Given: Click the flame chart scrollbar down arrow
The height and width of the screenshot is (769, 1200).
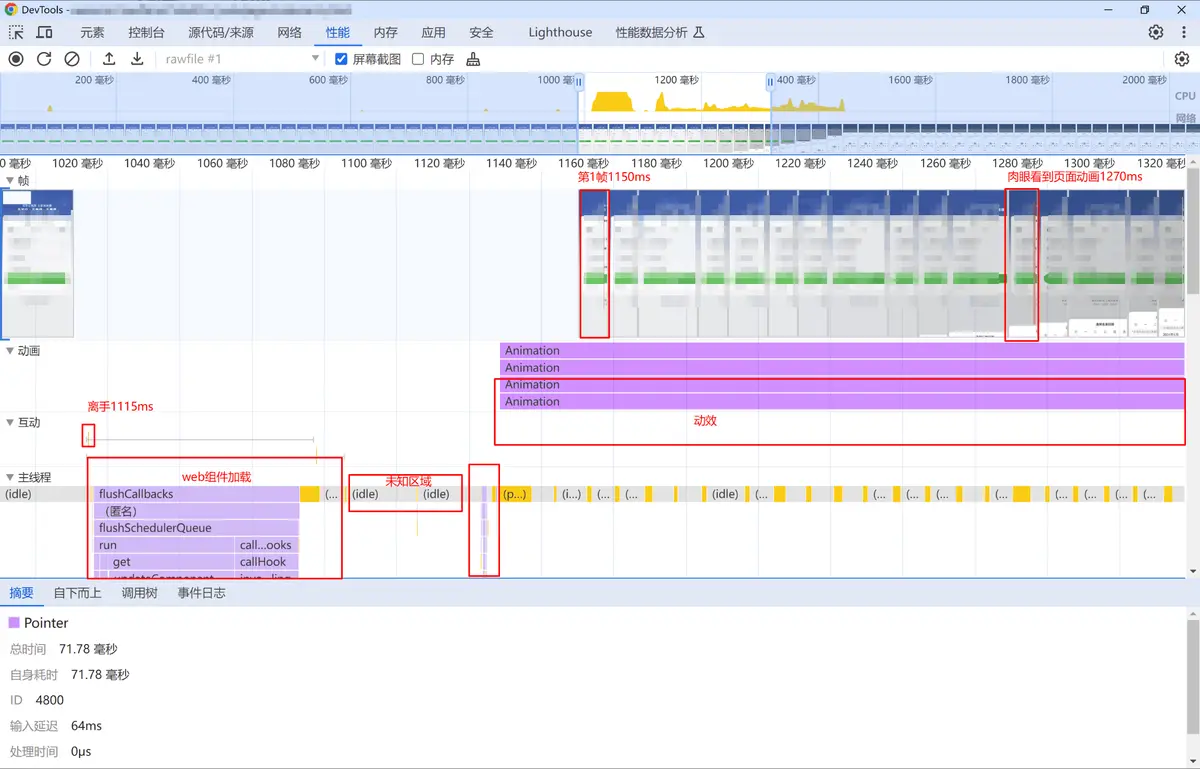Looking at the screenshot, I should click(x=1193, y=571).
